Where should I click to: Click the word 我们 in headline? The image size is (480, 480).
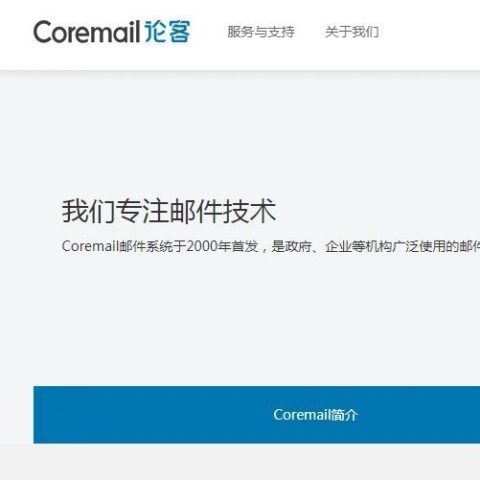(x=88, y=211)
